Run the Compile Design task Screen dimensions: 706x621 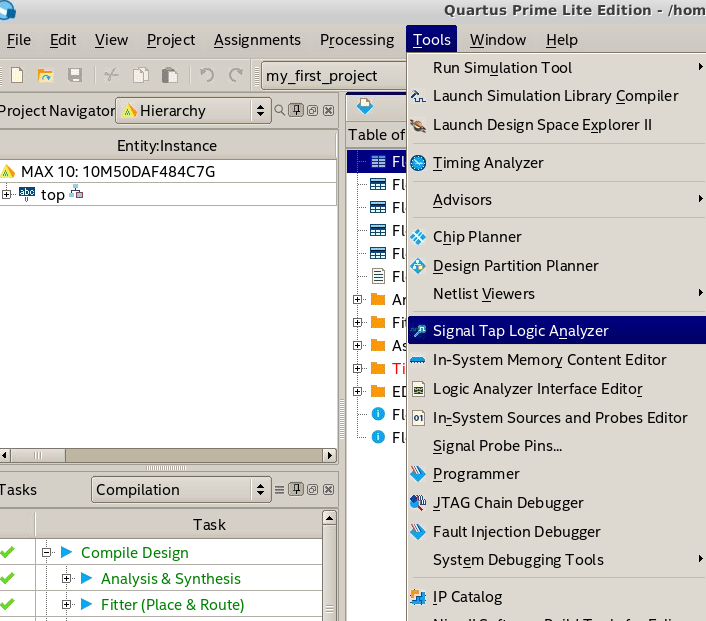(x=66, y=552)
